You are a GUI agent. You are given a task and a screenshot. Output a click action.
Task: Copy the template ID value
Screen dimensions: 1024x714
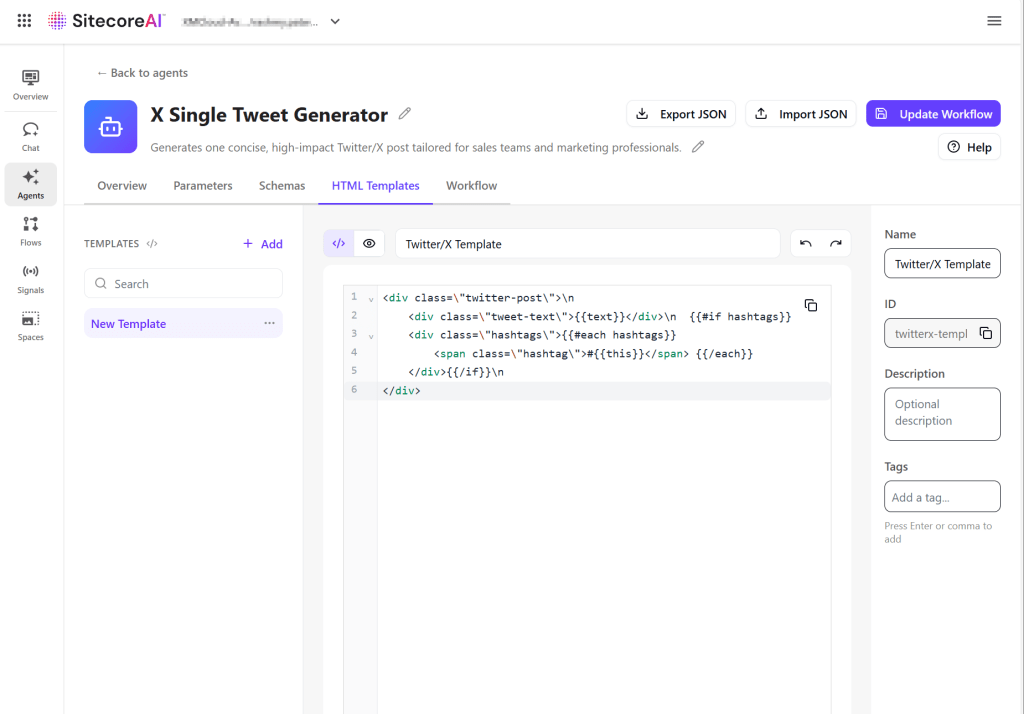985,333
